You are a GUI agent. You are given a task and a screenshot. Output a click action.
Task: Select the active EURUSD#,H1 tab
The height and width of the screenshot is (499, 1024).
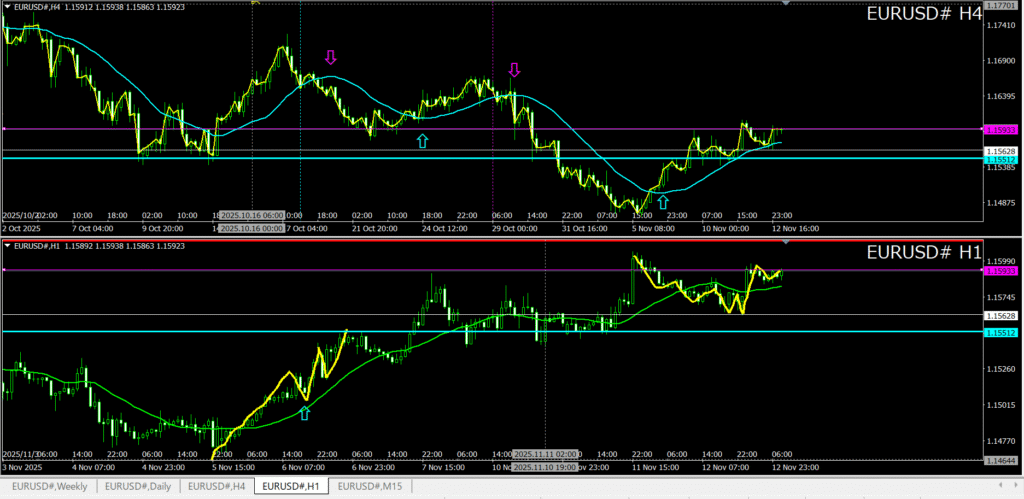click(291, 486)
